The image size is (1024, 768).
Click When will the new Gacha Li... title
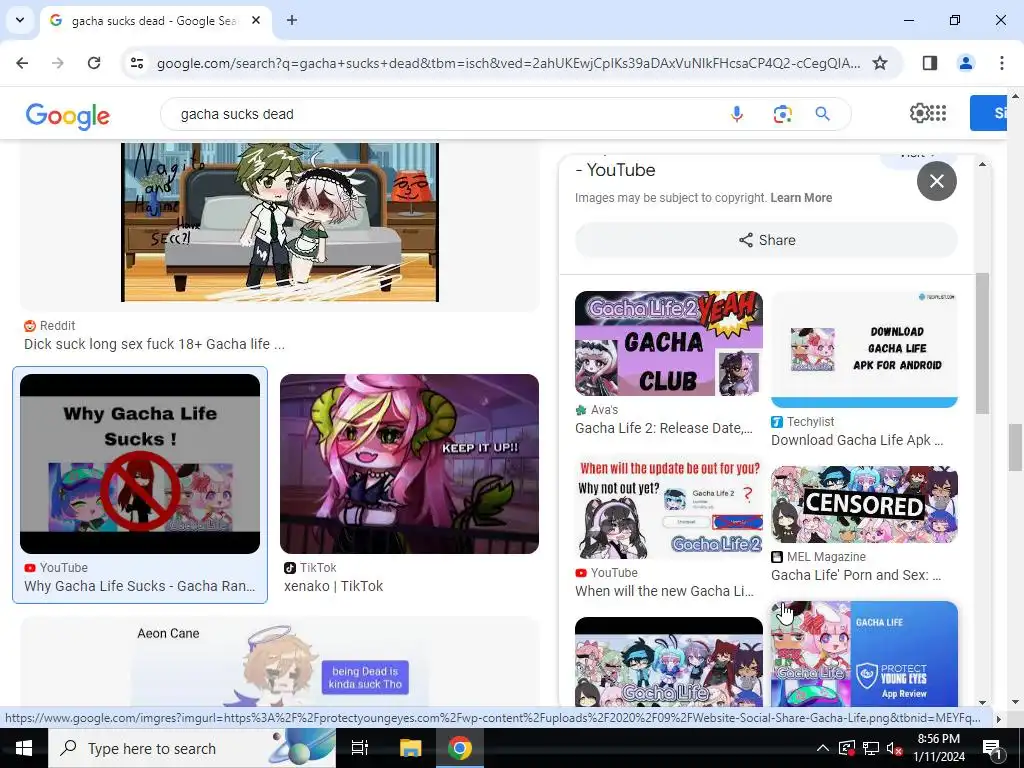point(664,591)
